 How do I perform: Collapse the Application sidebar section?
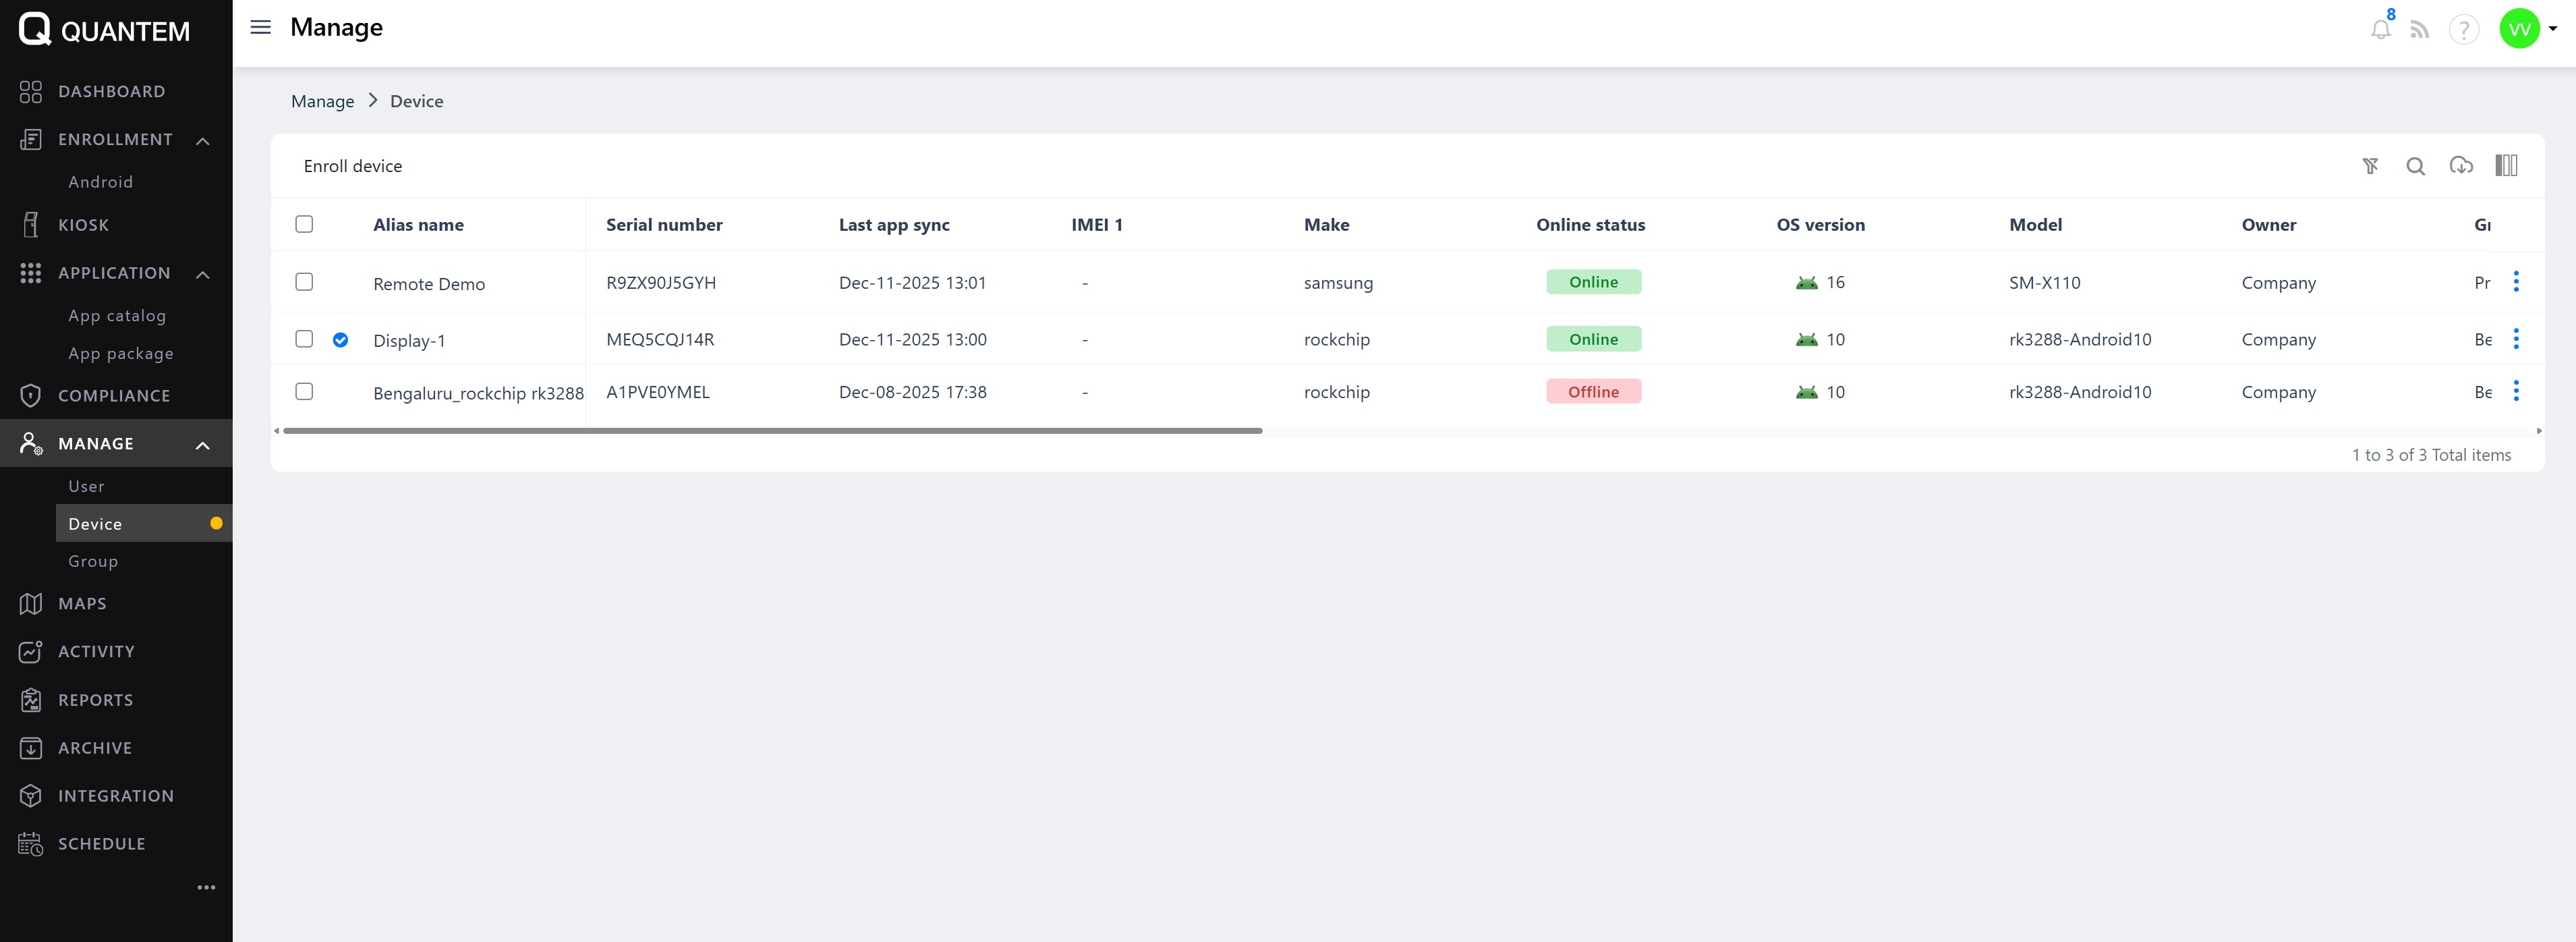[x=203, y=274]
